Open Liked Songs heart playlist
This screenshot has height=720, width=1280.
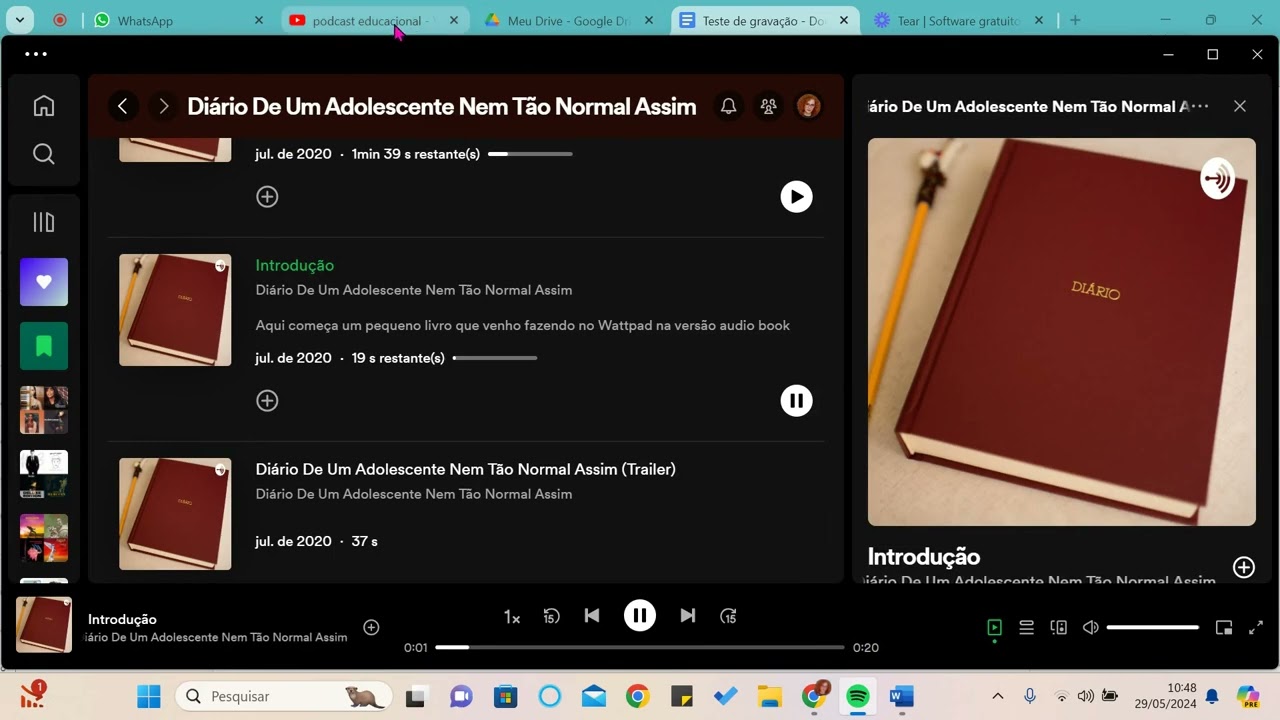[x=44, y=282]
